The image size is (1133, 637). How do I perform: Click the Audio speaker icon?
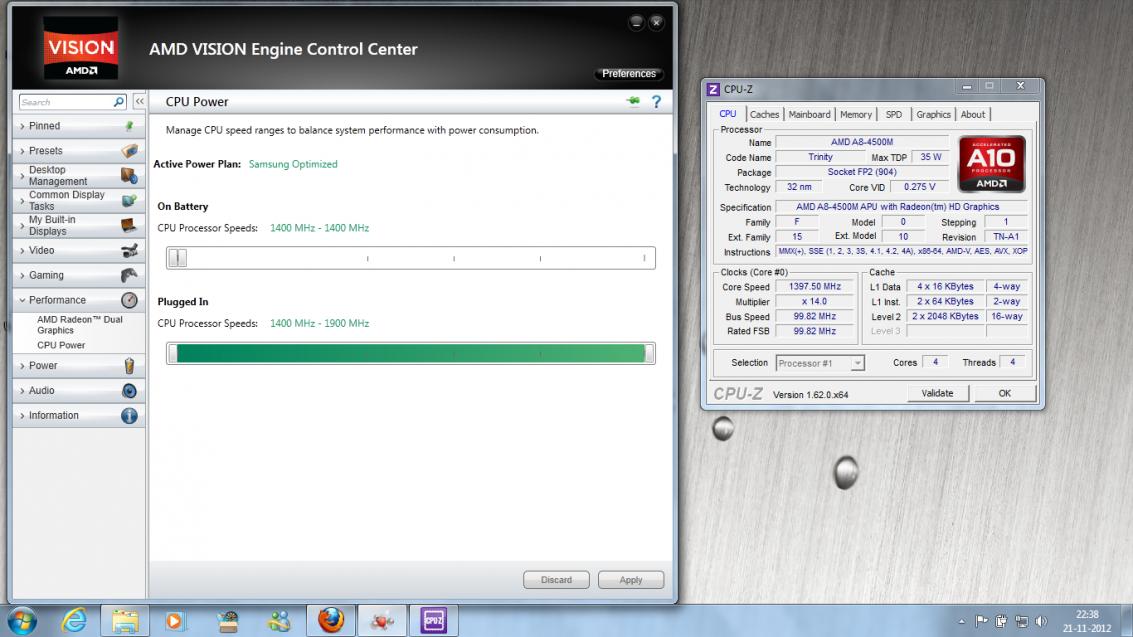(x=129, y=391)
